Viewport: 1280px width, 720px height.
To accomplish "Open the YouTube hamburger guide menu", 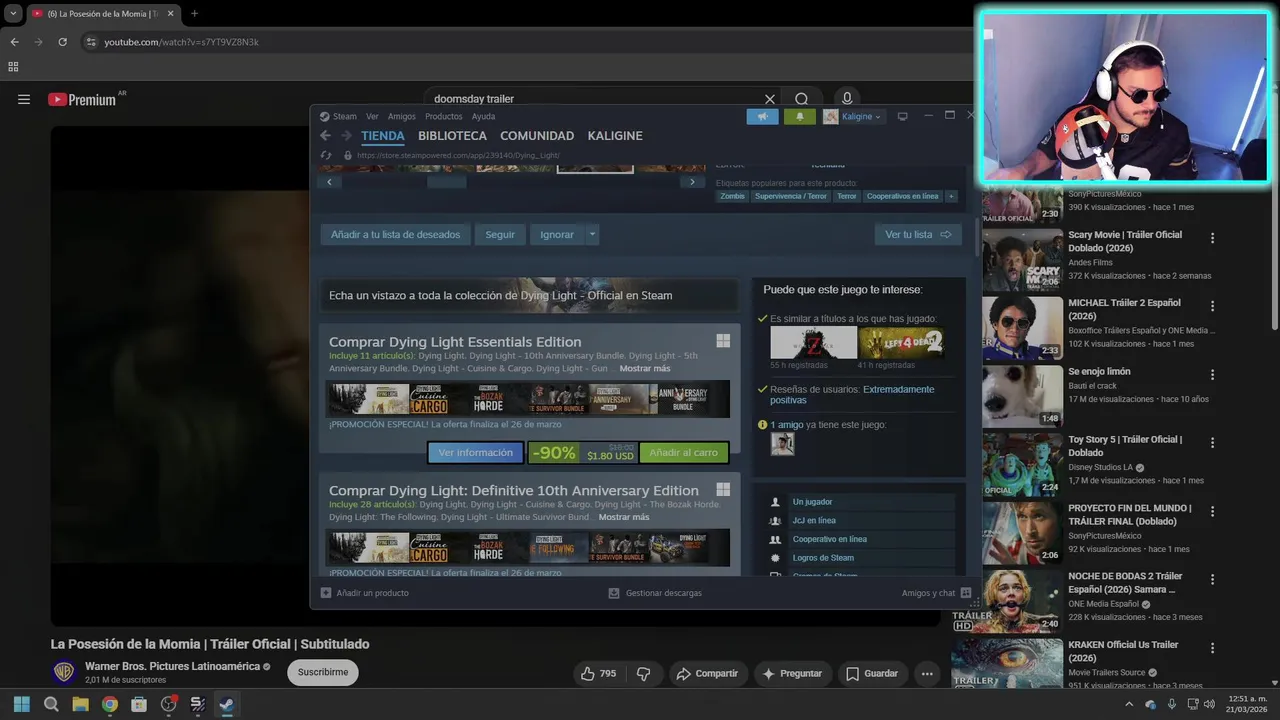I will point(24,99).
